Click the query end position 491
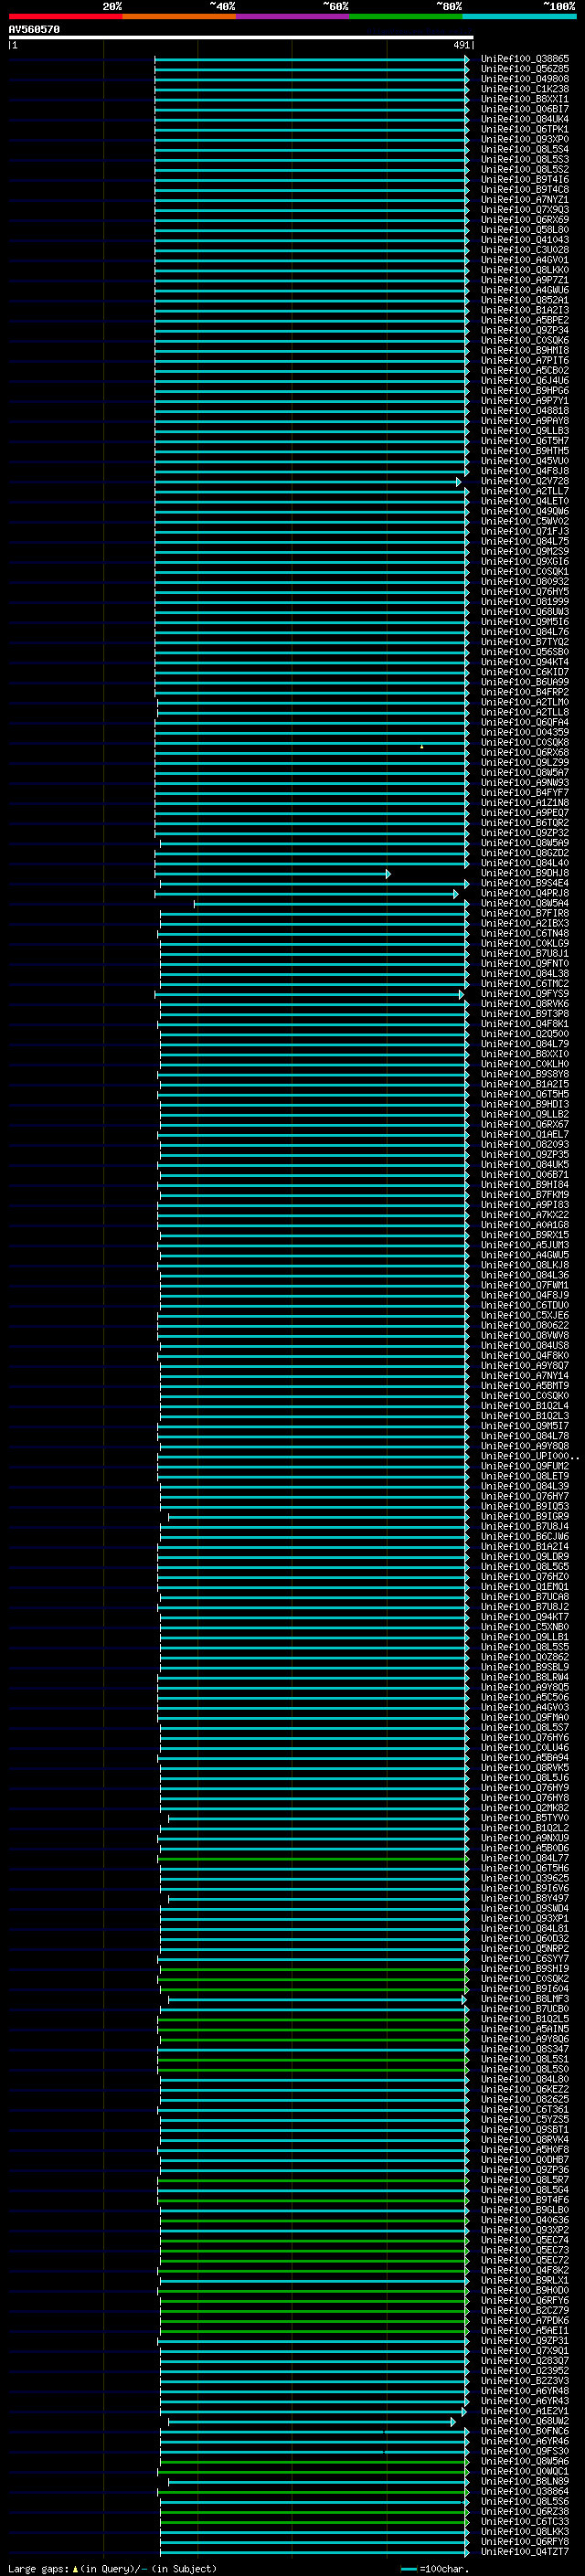 [x=461, y=45]
